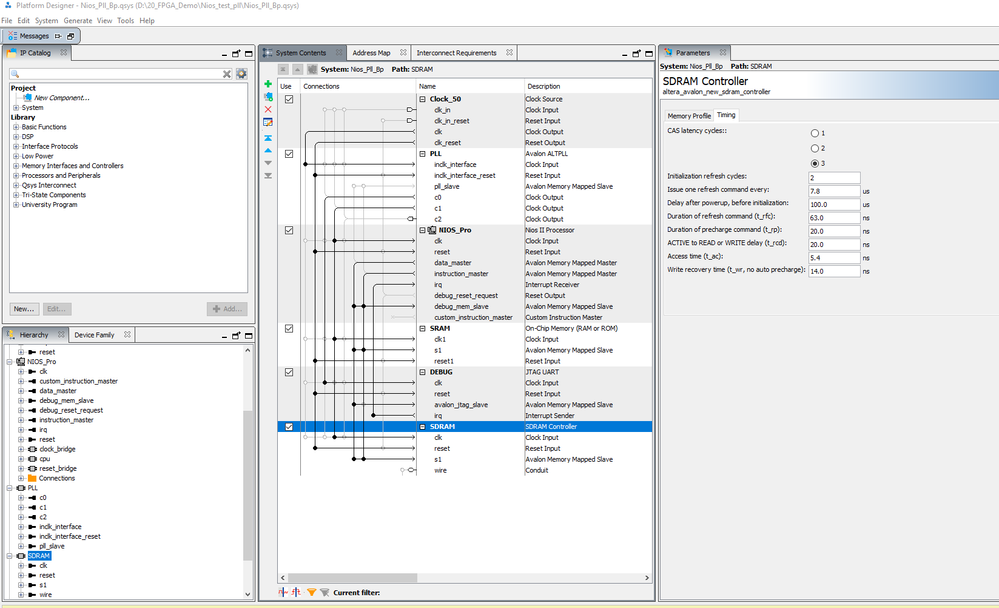The image size is (999, 608).
Task: Toggle the Use checkbox for the PLL component
Action: point(289,154)
